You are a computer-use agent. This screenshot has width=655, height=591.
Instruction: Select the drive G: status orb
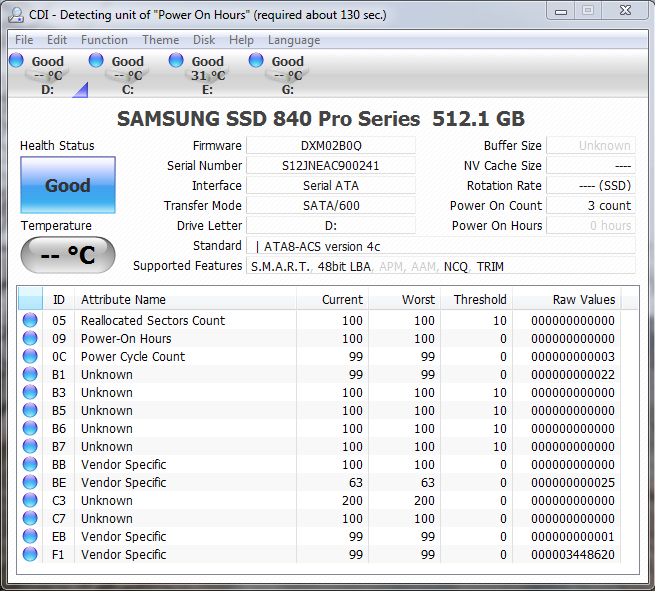pyautogui.click(x=257, y=61)
